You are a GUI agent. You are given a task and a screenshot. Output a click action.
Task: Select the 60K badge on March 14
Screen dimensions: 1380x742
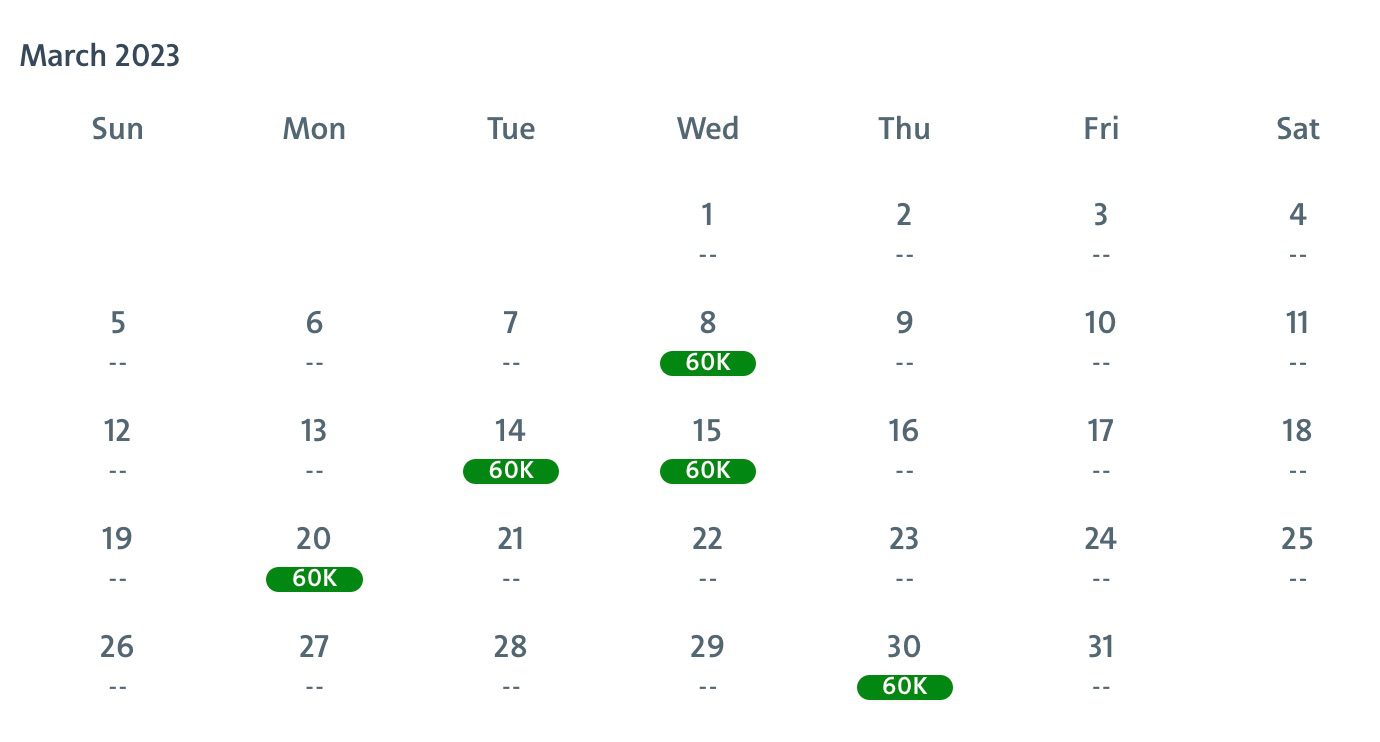coord(510,471)
